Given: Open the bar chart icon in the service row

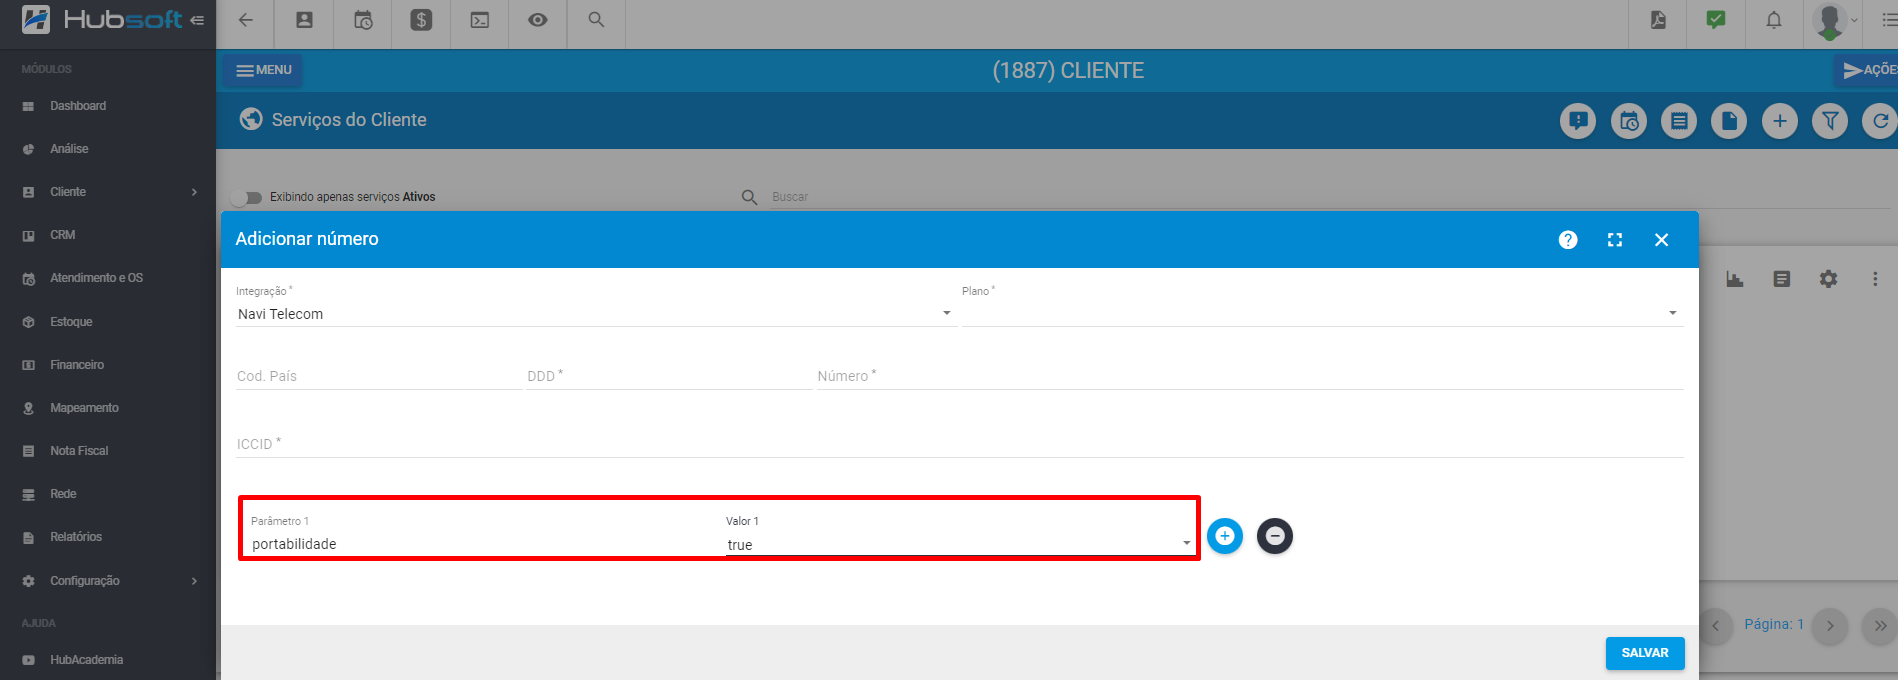Looking at the screenshot, I should [x=1735, y=279].
